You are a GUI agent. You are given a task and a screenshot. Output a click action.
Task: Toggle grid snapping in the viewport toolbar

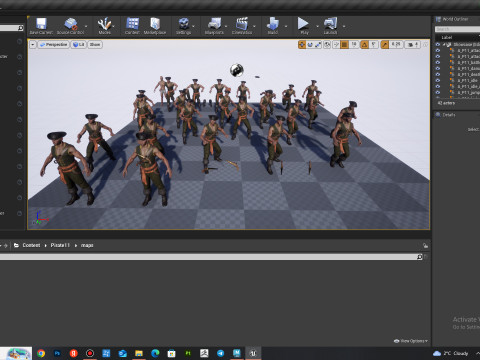pyautogui.click(x=345, y=44)
